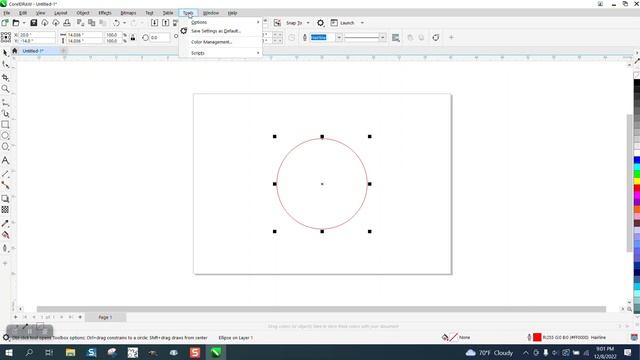This screenshot has width=640, height=360.
Task: Click the CorelDRAW taskbar icon
Action: tap(216, 353)
